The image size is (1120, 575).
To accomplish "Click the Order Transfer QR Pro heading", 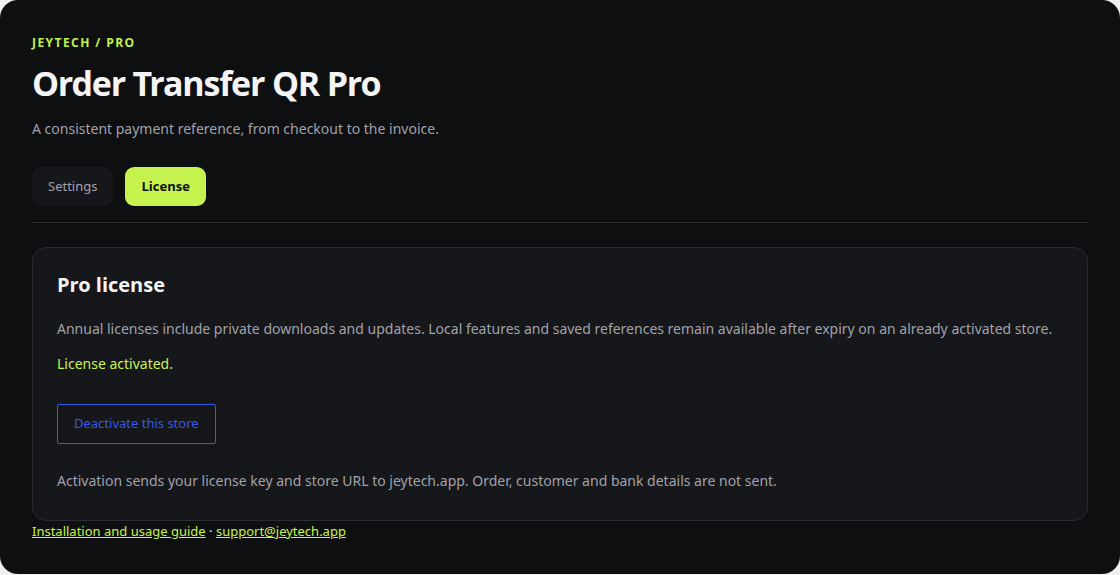I will (206, 84).
